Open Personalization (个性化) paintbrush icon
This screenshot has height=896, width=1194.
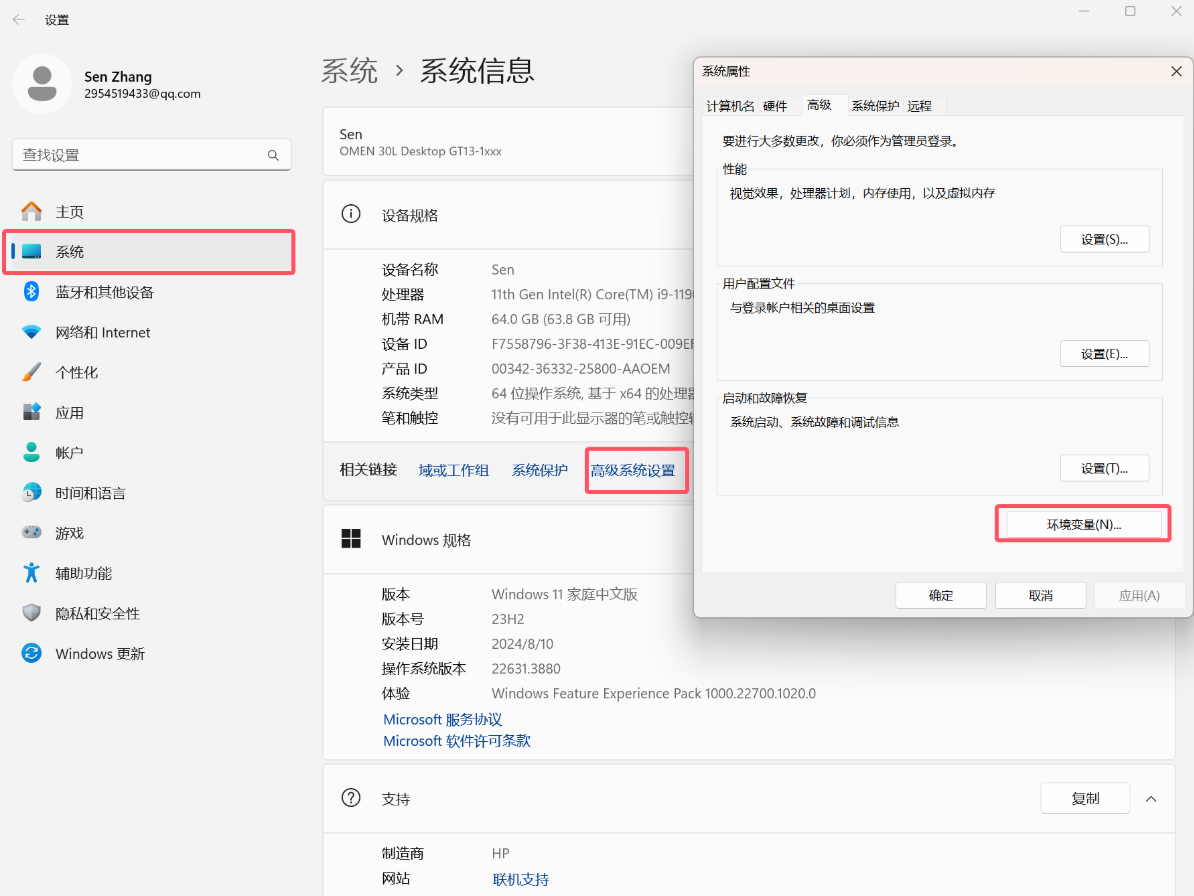[32, 372]
